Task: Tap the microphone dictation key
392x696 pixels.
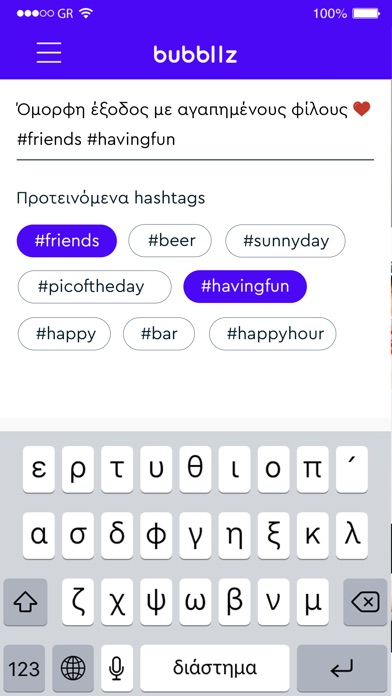Action: [117, 668]
